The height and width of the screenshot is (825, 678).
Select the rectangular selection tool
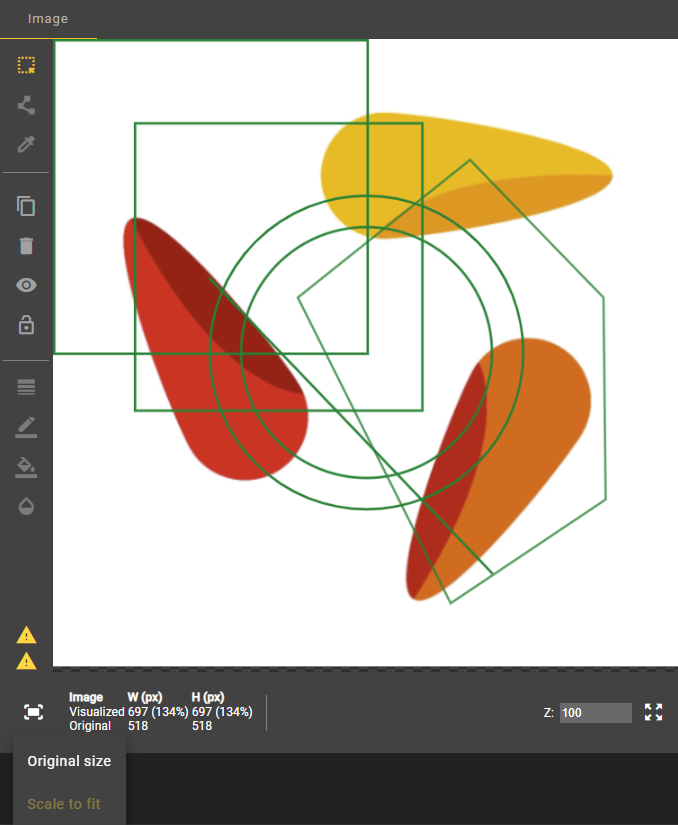pyautogui.click(x=26, y=66)
